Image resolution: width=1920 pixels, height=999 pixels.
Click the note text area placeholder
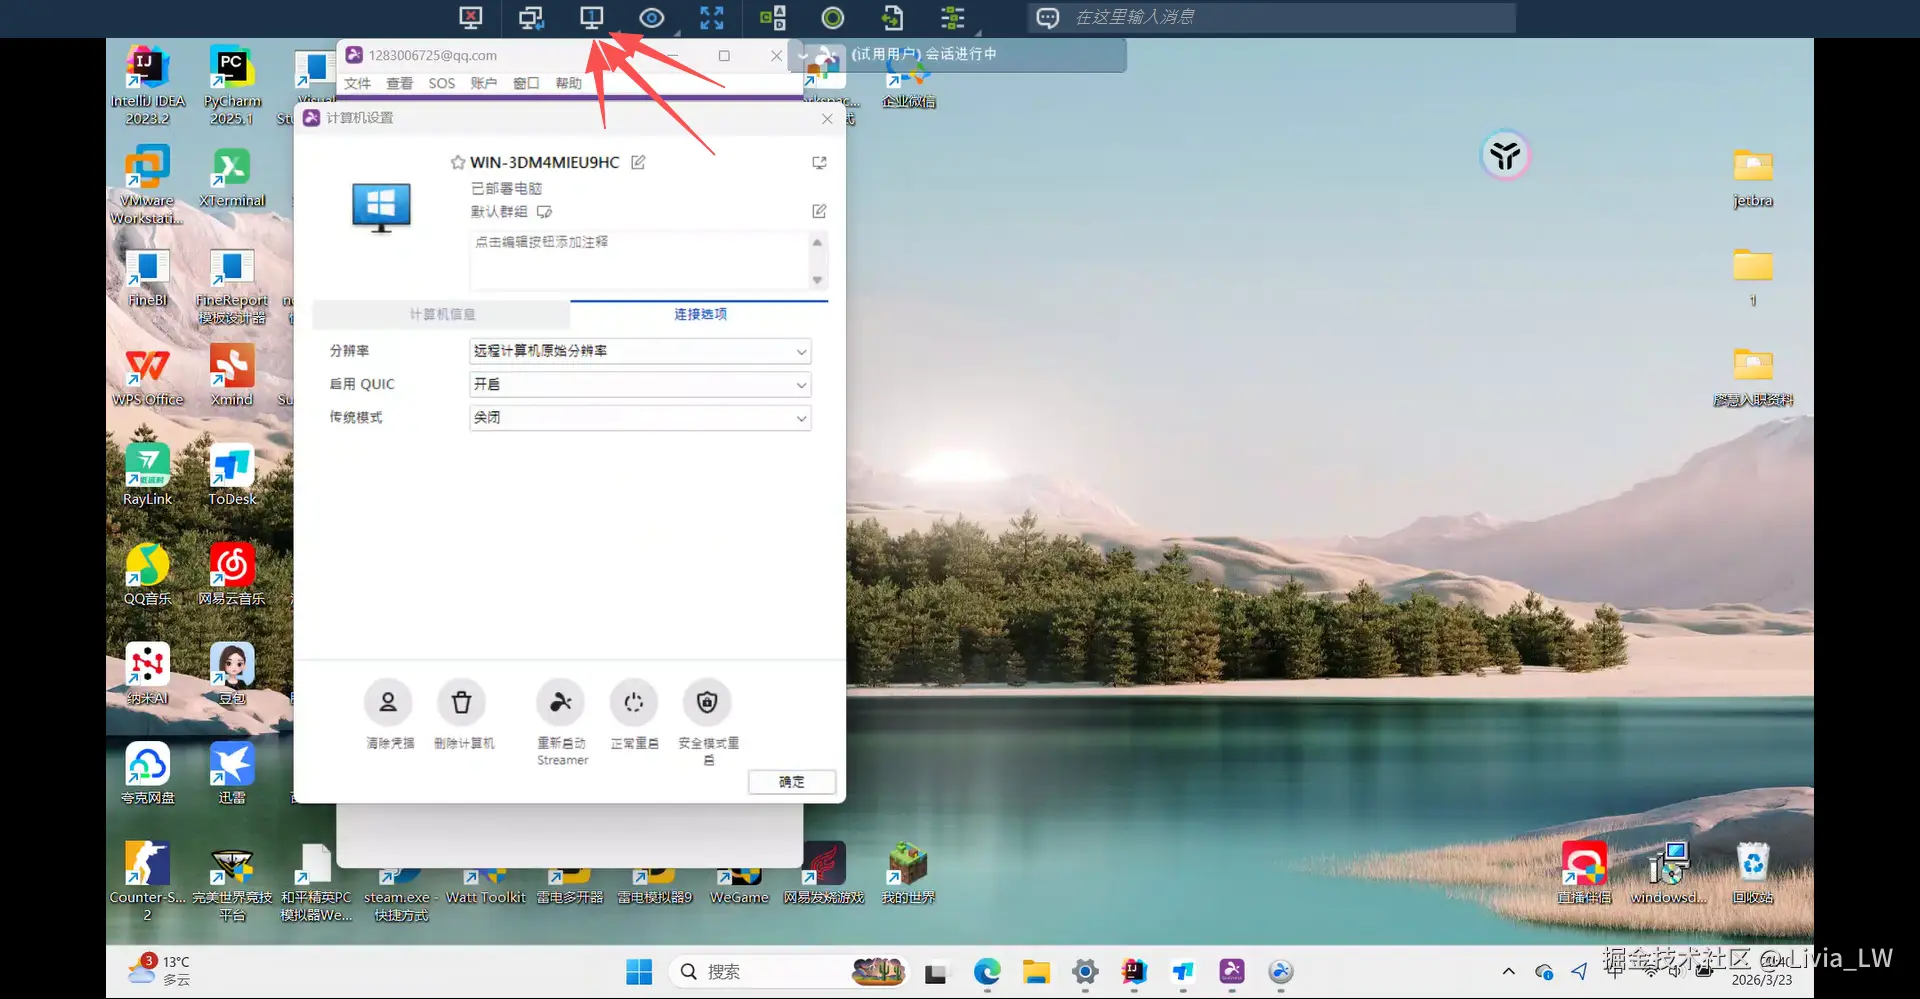tap(640, 260)
